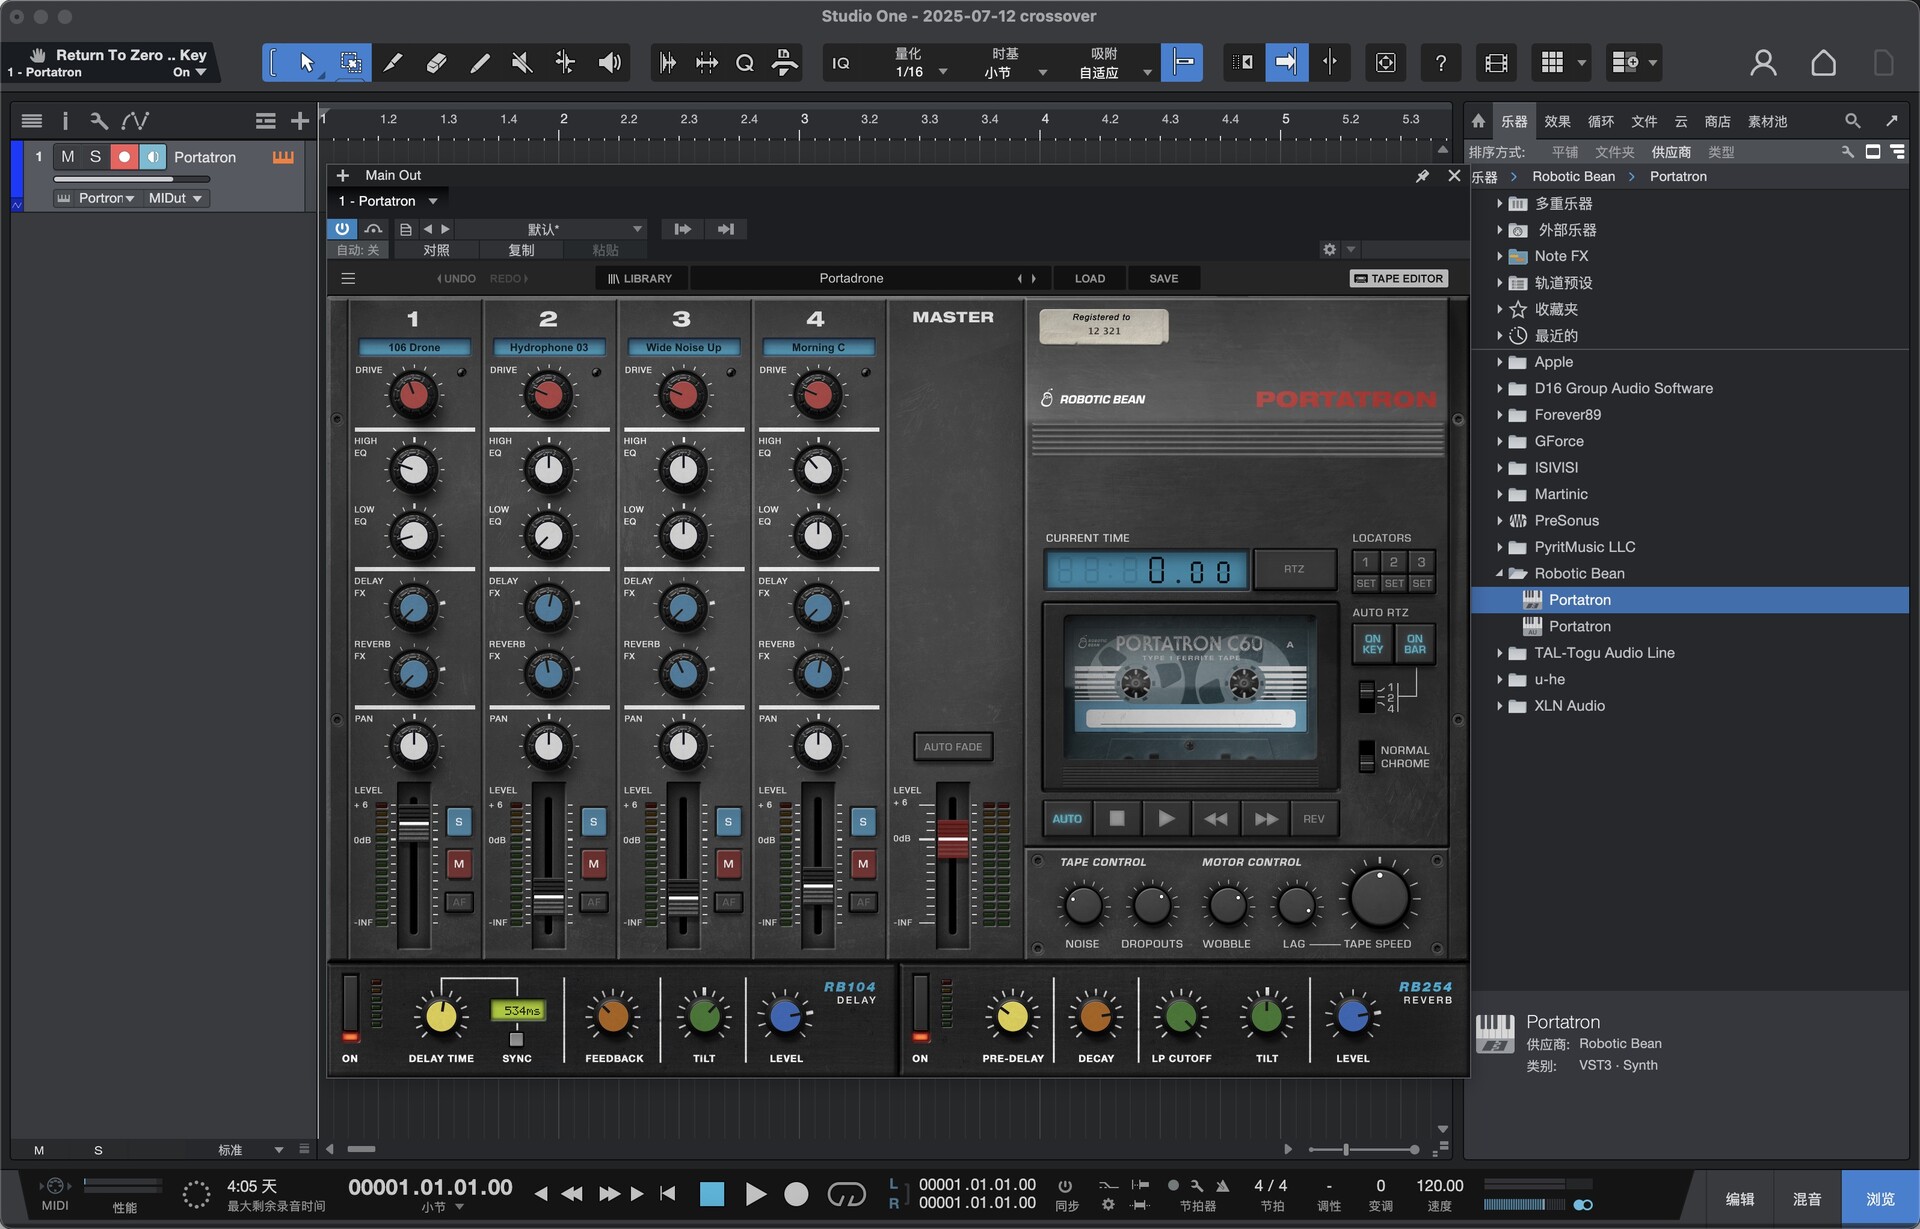Open the track inspector i icon
Image resolution: width=1920 pixels, height=1229 pixels.
[x=65, y=121]
